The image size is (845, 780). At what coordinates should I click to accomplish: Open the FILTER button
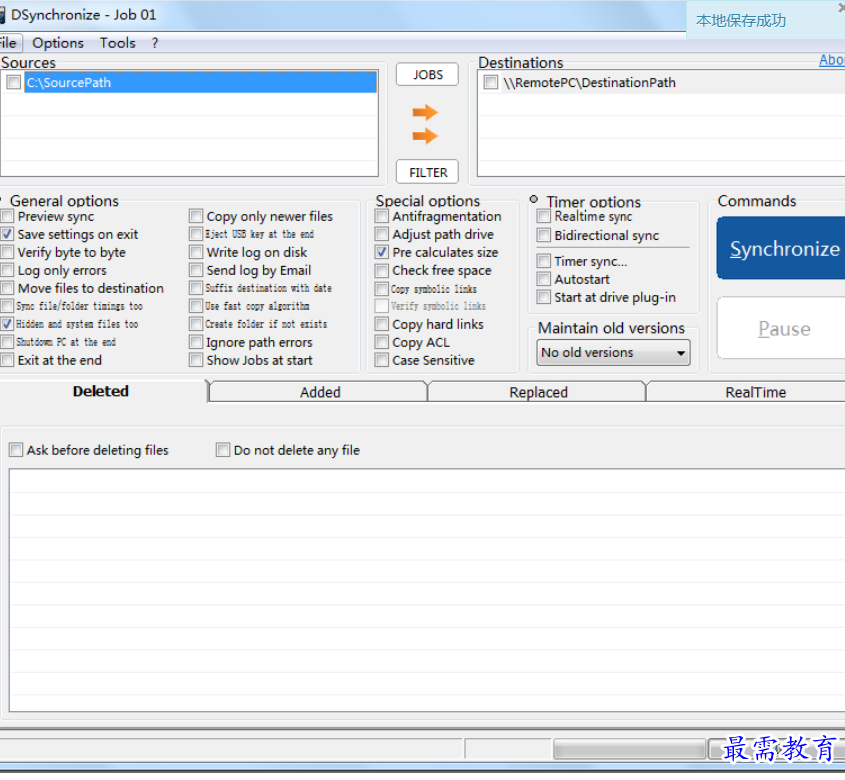pyautogui.click(x=427, y=172)
